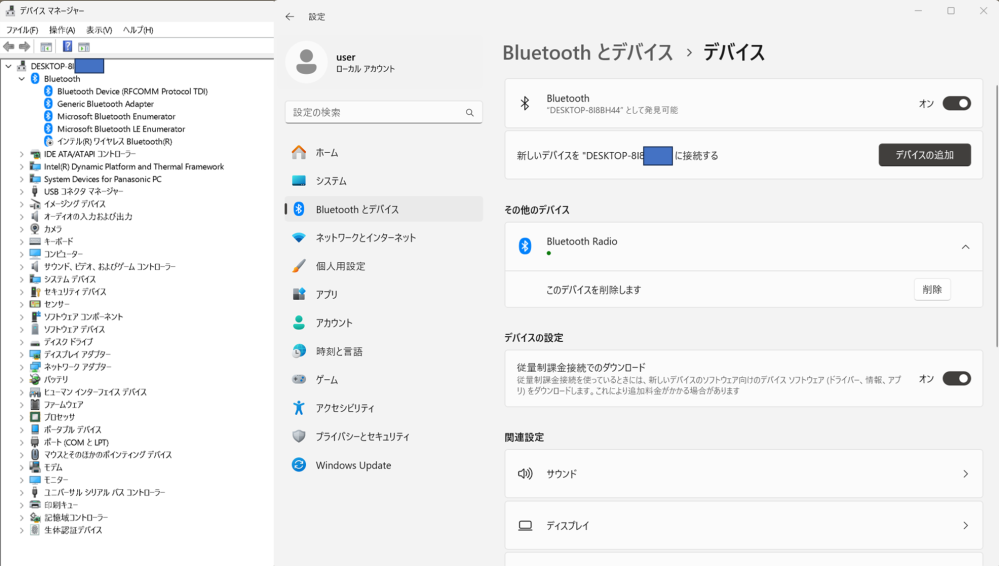Click the battery icon beside バッテリ
The height and width of the screenshot is (566, 999).
pyautogui.click(x=35, y=379)
